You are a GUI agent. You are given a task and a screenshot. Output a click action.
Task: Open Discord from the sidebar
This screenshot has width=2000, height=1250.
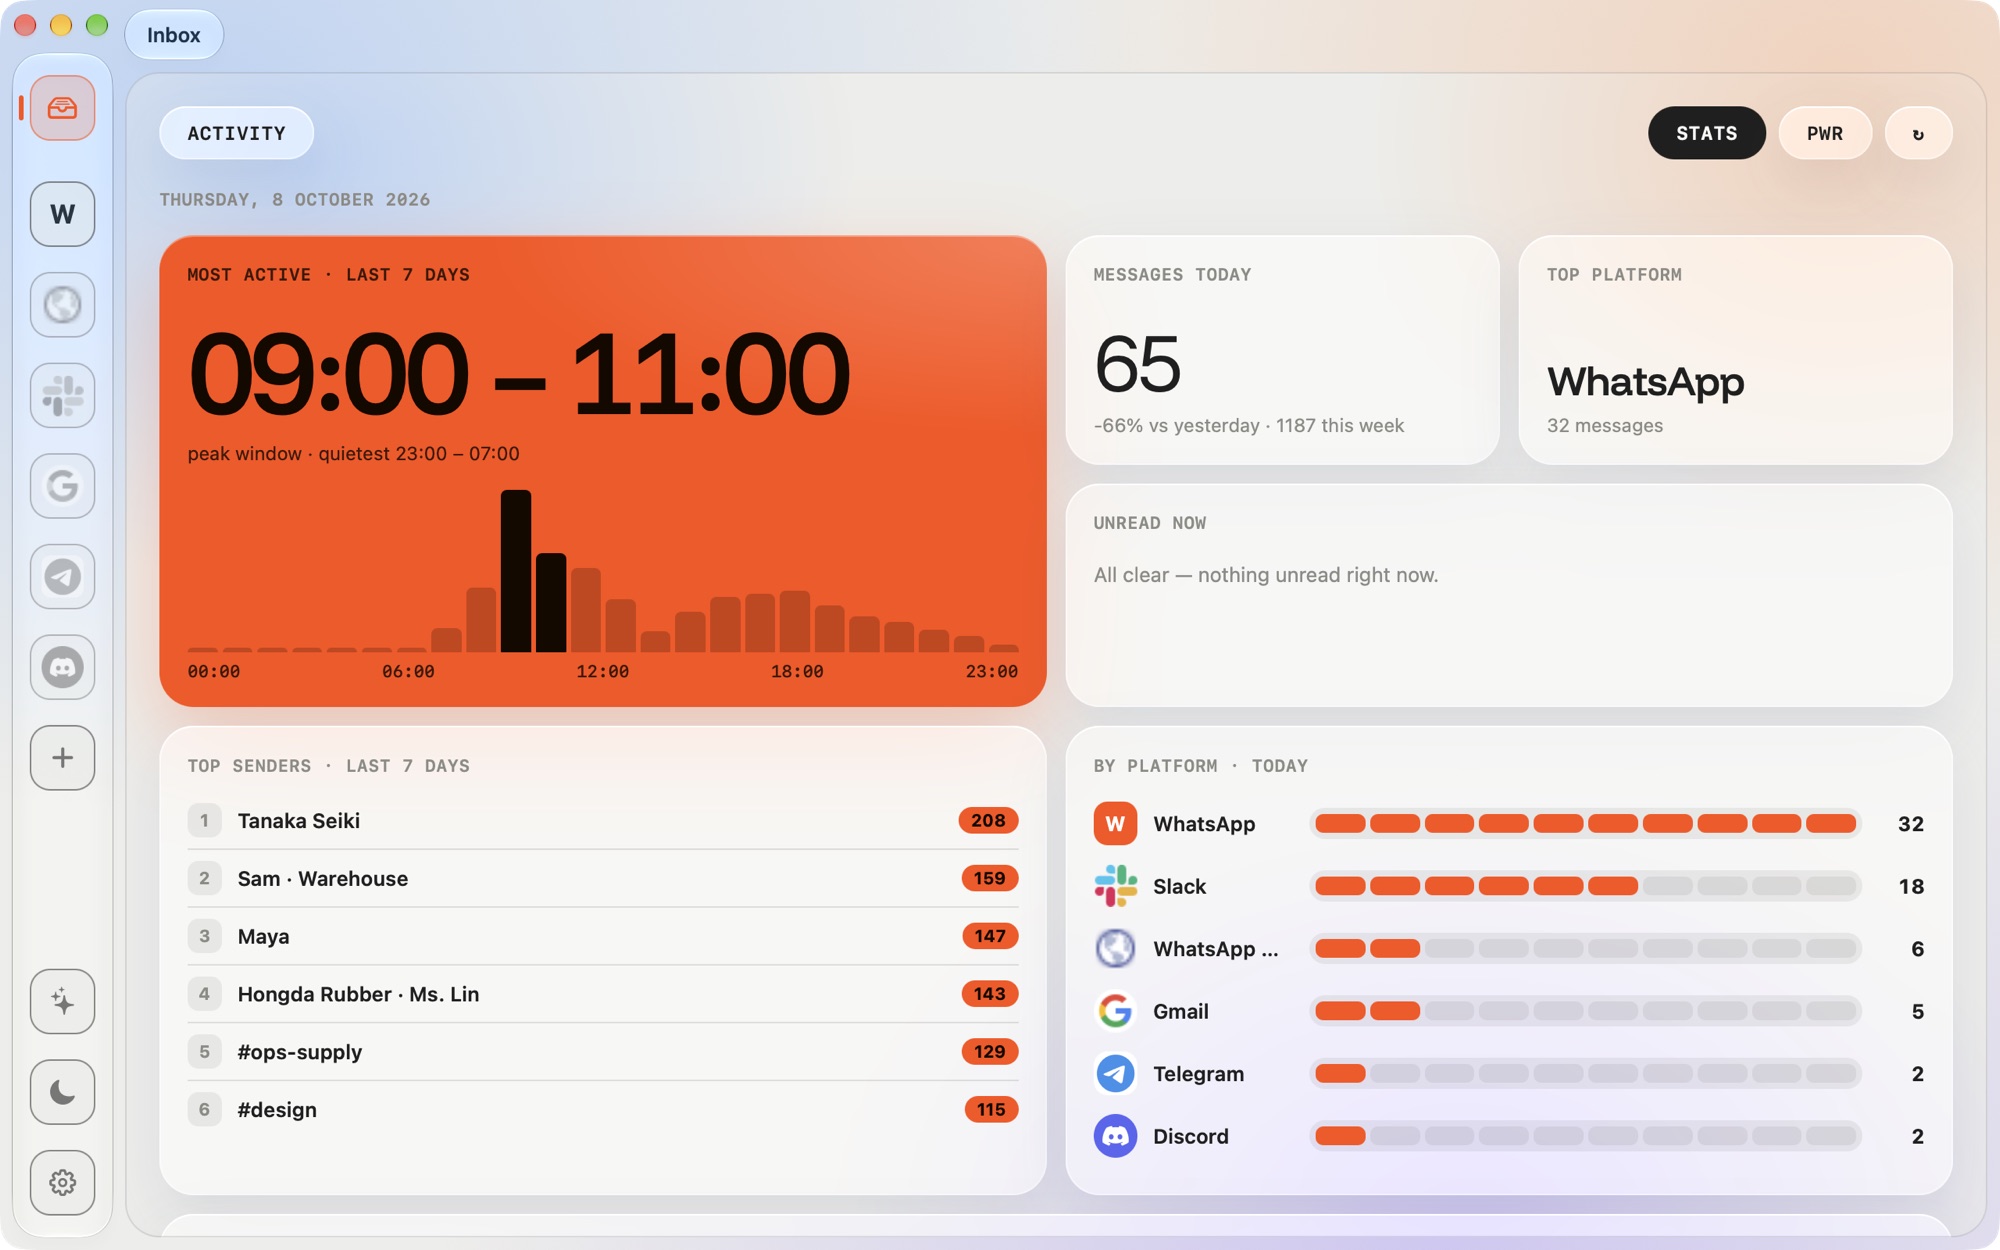62,667
